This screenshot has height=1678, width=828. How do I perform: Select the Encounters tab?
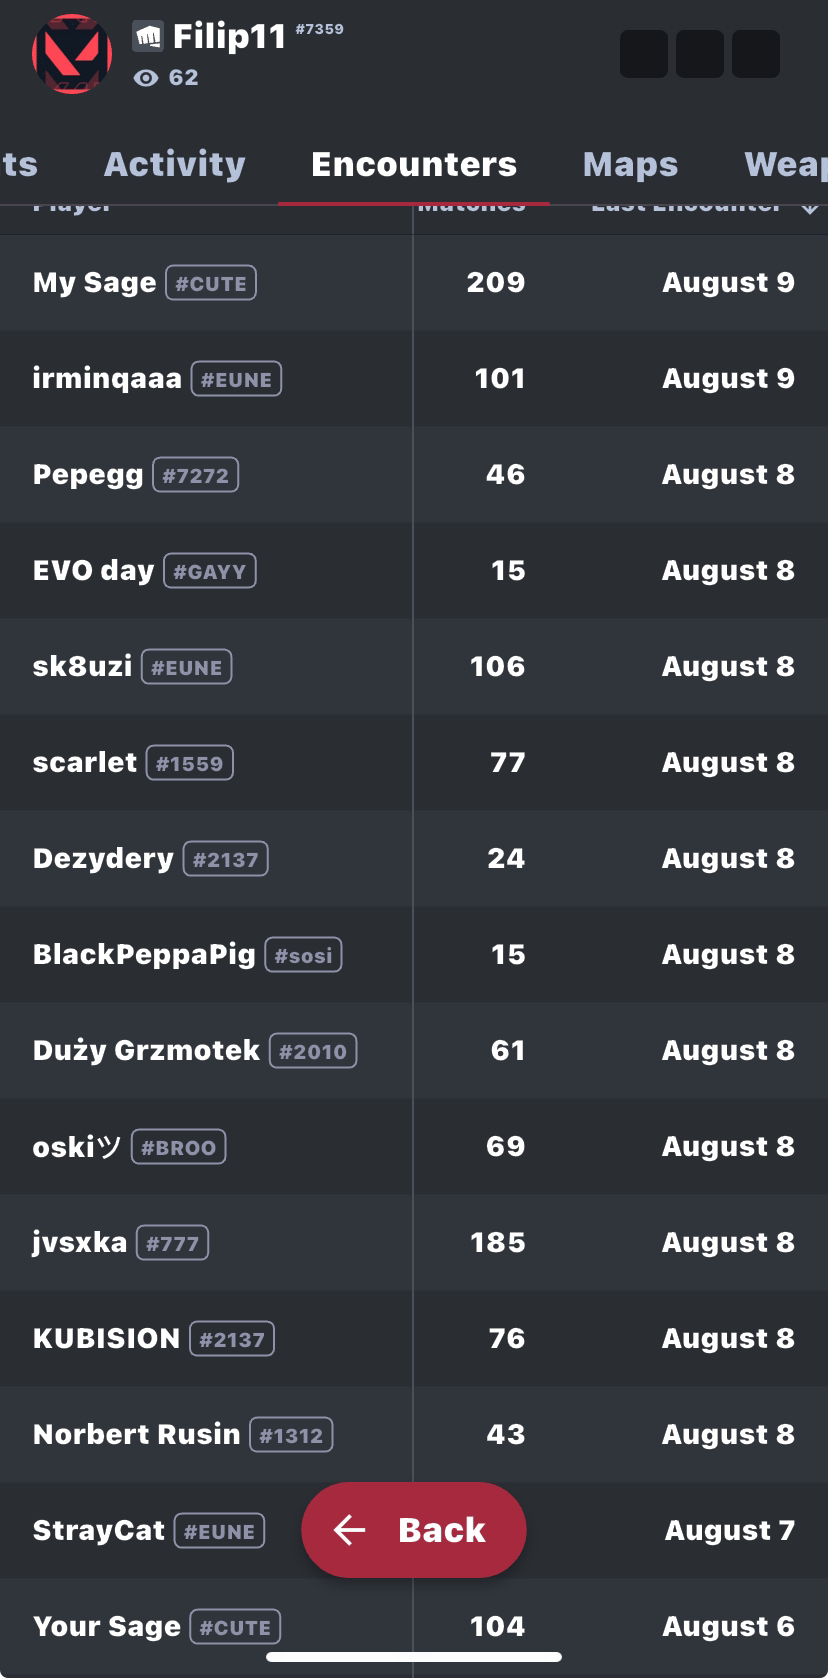tap(414, 164)
